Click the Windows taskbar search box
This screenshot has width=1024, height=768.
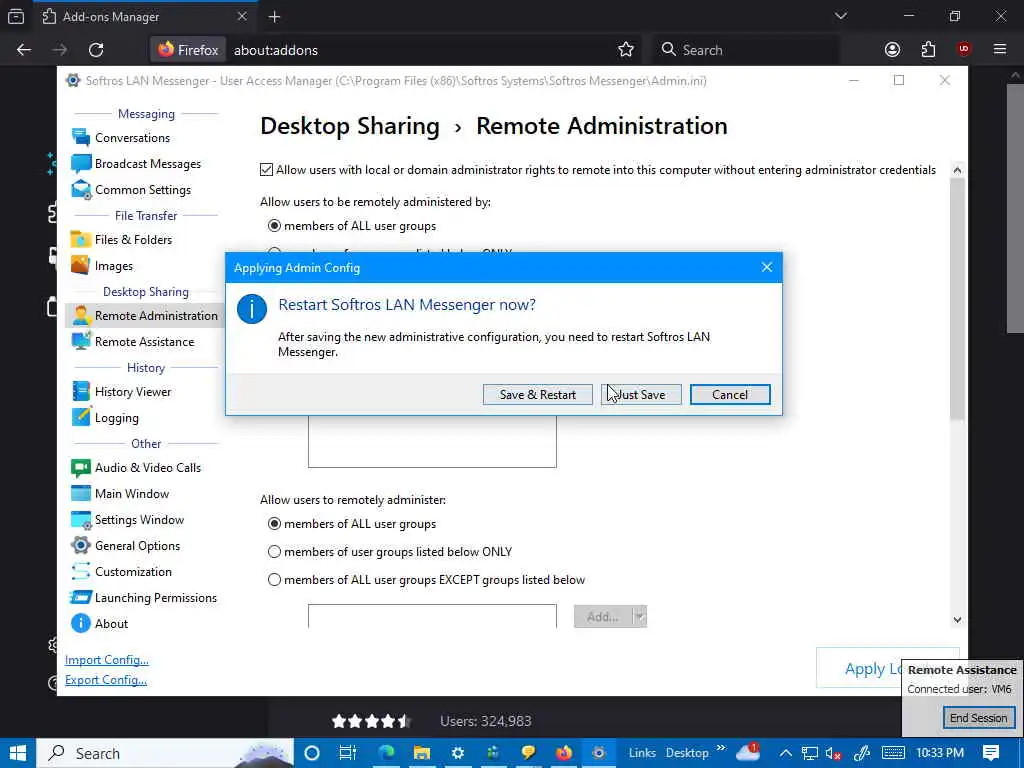[x=165, y=753]
